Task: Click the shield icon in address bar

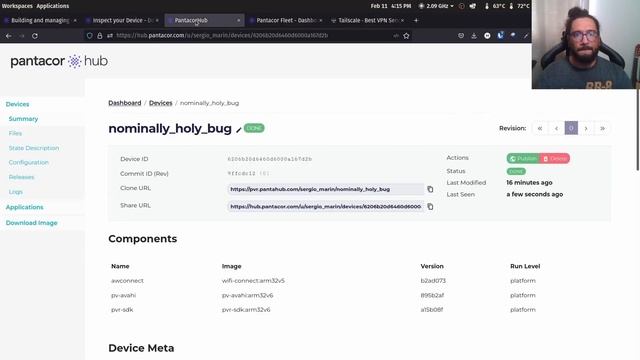Action: (90, 36)
